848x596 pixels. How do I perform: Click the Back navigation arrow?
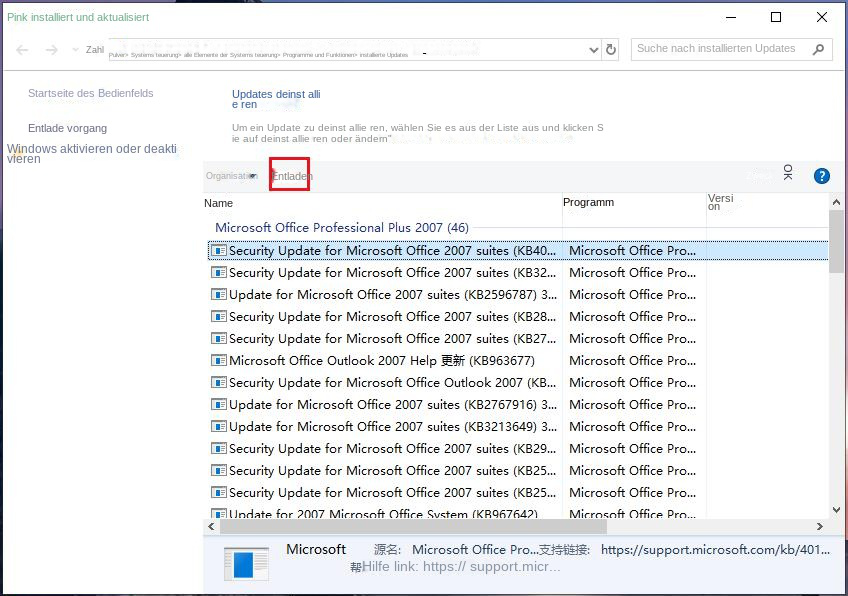tap(22, 50)
